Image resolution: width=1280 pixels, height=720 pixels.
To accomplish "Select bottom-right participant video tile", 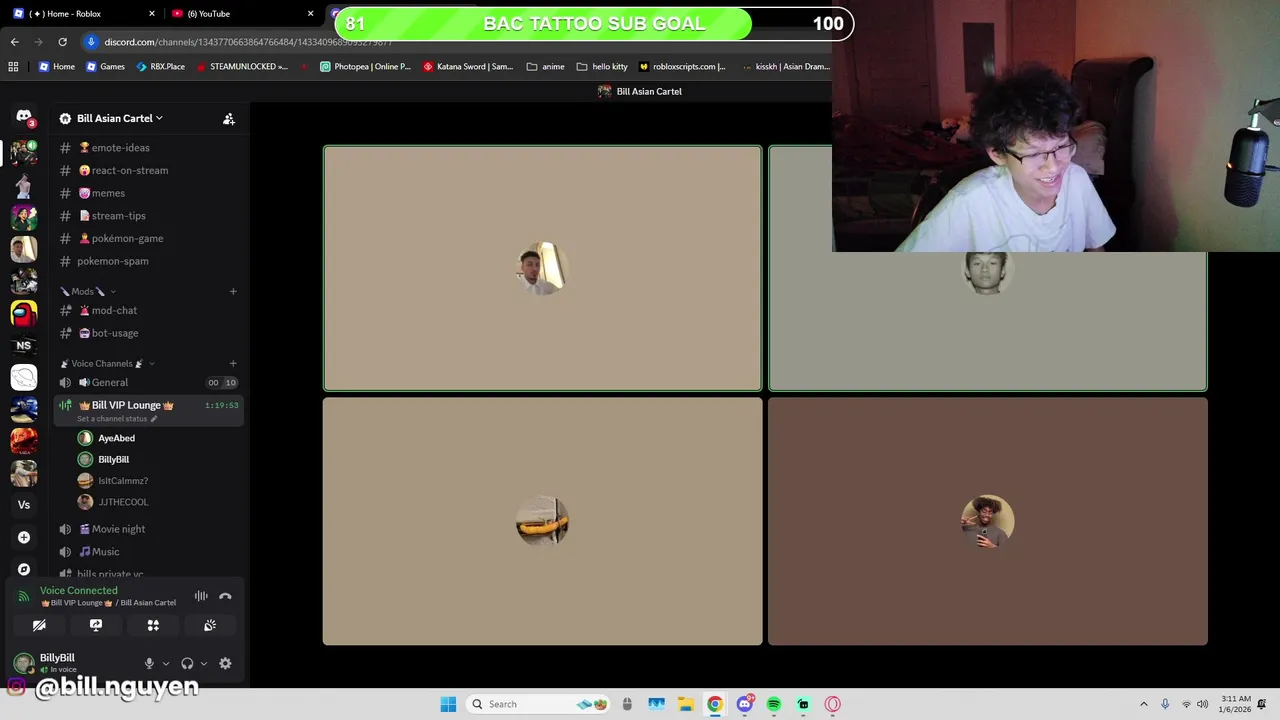I will click(988, 521).
